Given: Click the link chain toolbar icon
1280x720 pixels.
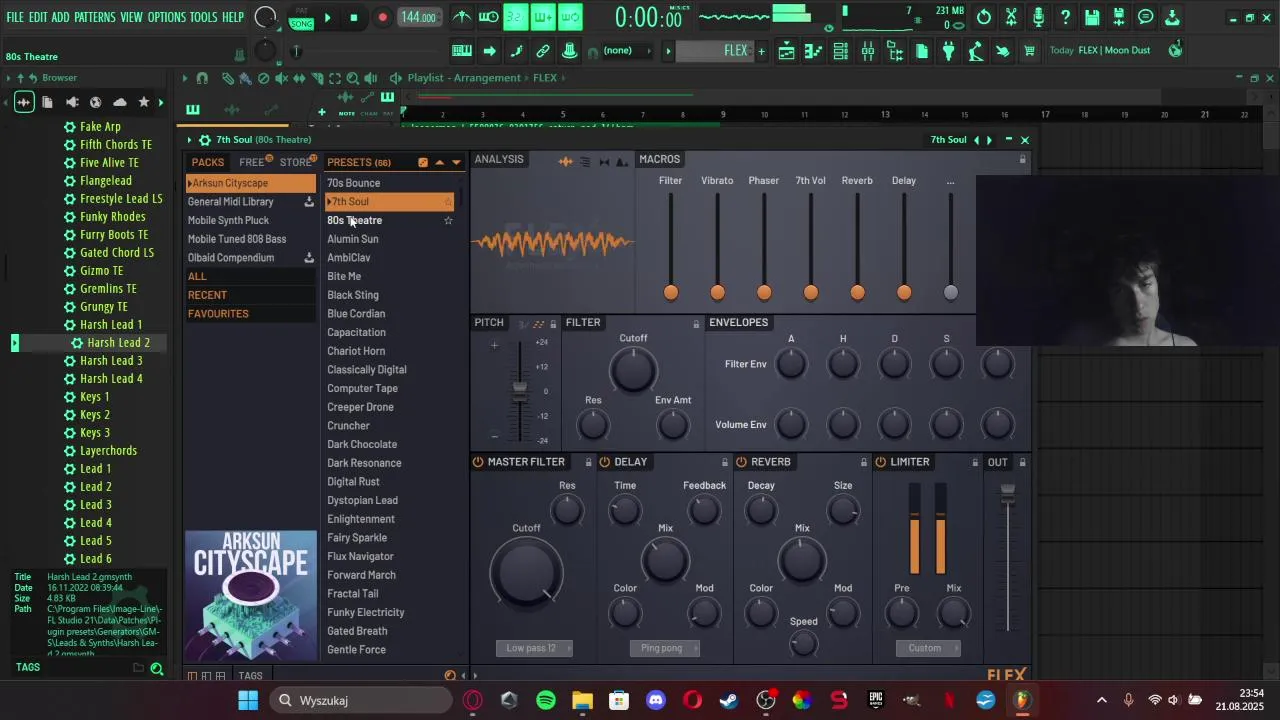Looking at the screenshot, I should pyautogui.click(x=543, y=51).
